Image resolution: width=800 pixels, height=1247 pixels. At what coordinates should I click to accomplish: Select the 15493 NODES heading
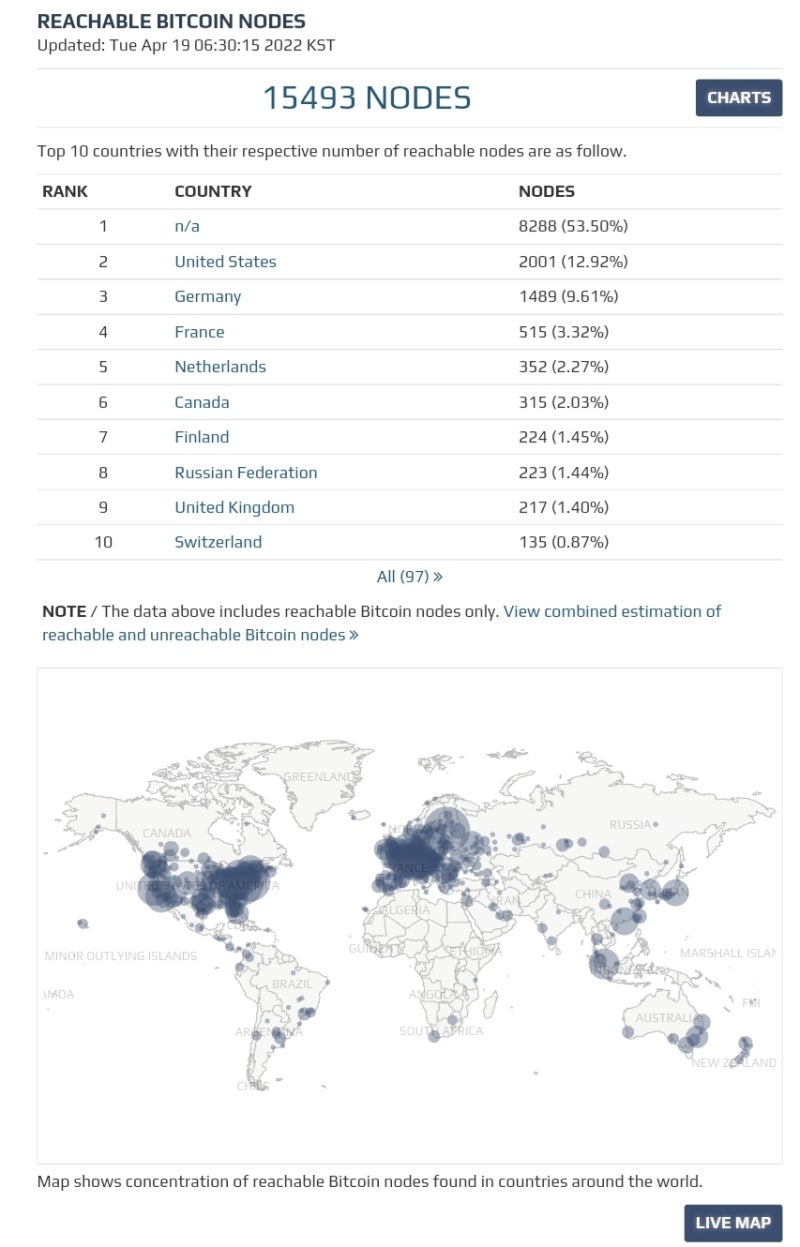366,98
